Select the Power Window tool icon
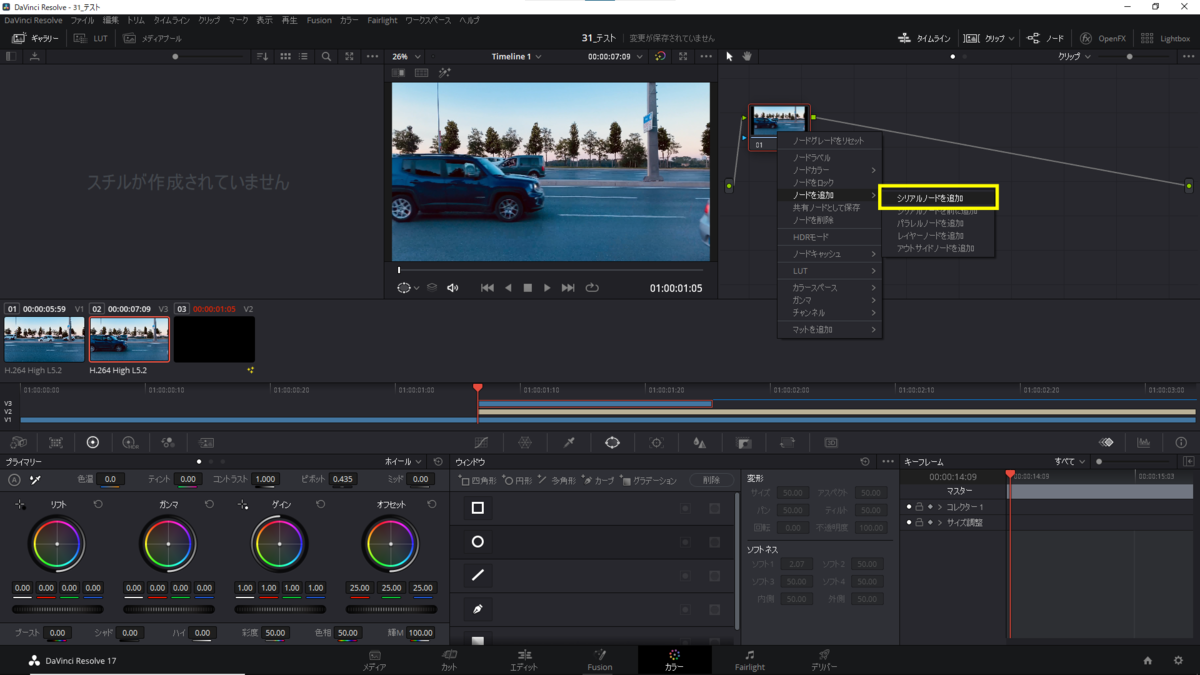This screenshot has height=675, width=1200. click(612, 442)
